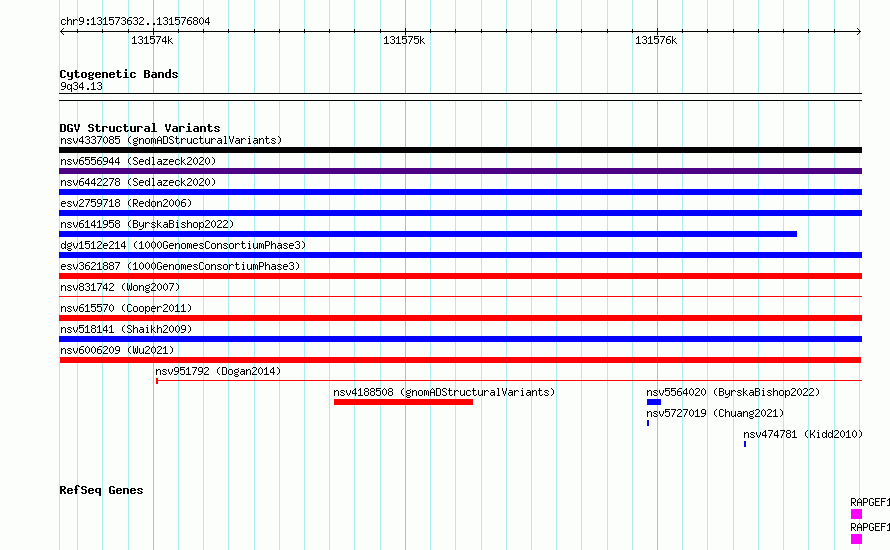
Task: Open the nsv518141 Shaikh2009 blue bar
Action: point(460,339)
